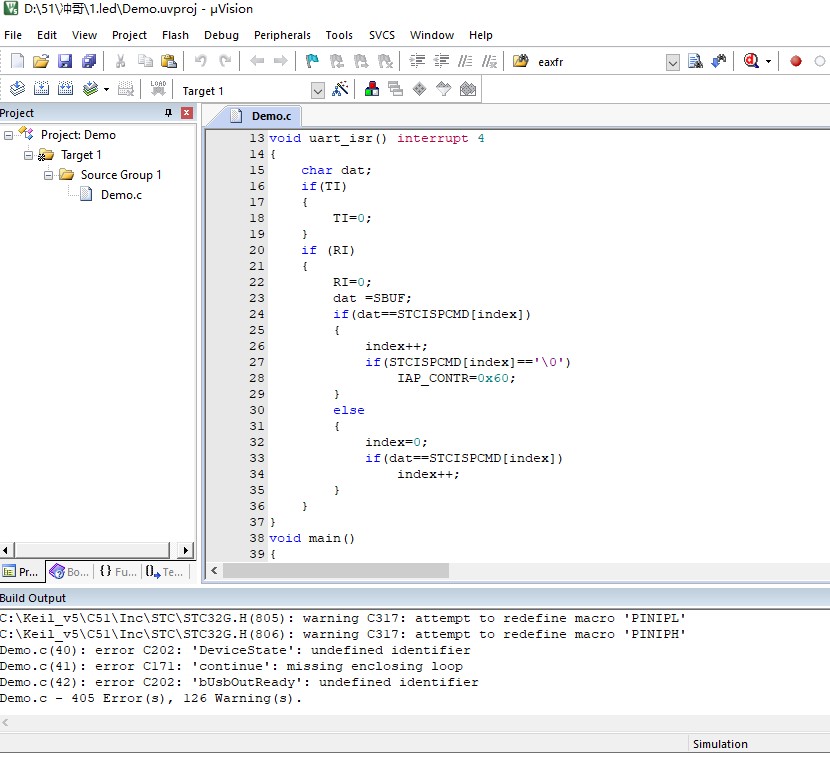Collapse the 'Source Group 1' node

[x=48, y=175]
